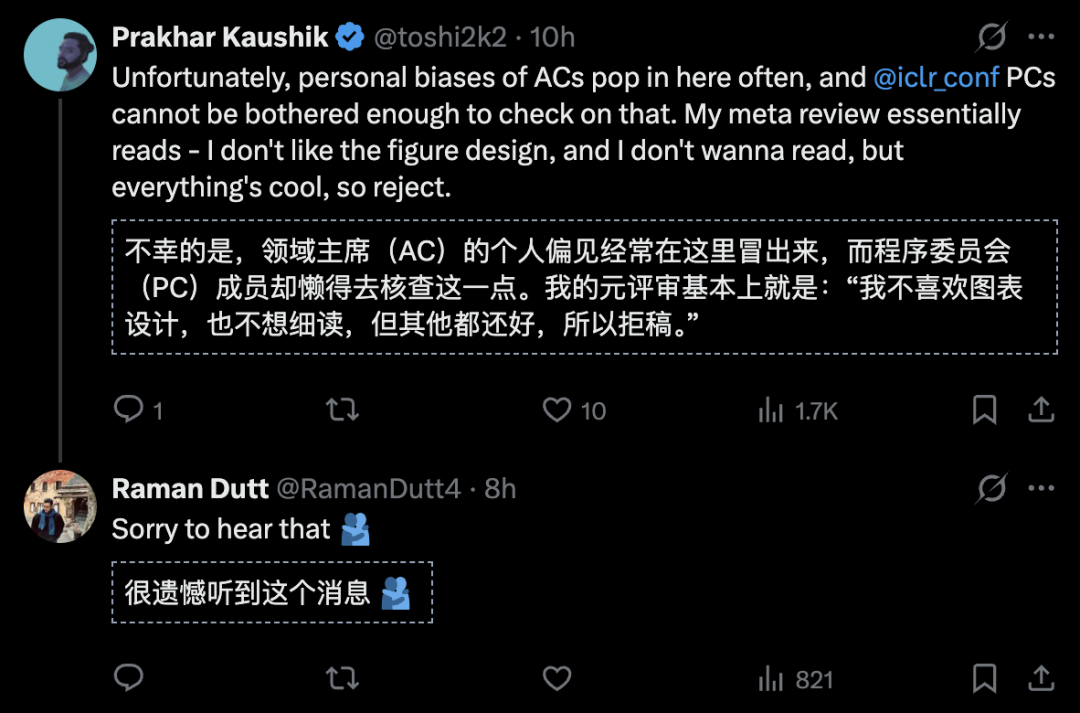This screenshot has height=713, width=1080.
Task: Open Grok icon on Raman's reply
Action: [991, 489]
